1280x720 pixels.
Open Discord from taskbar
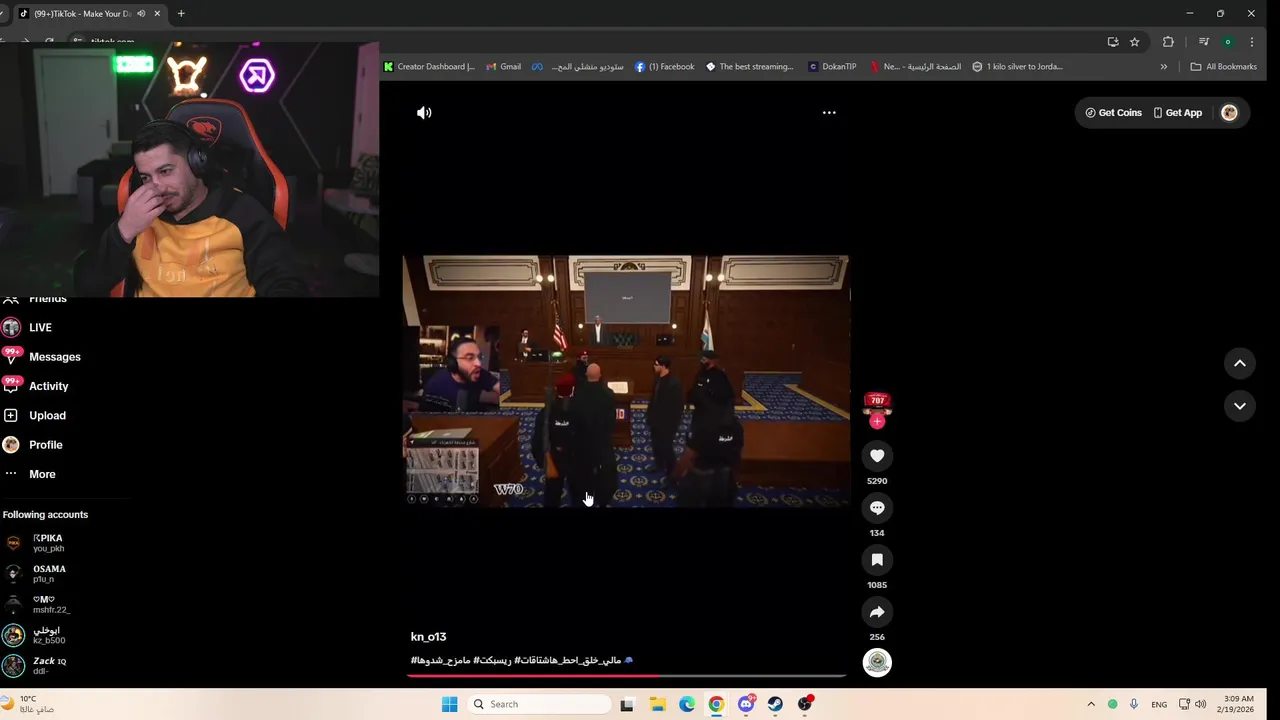click(746, 704)
